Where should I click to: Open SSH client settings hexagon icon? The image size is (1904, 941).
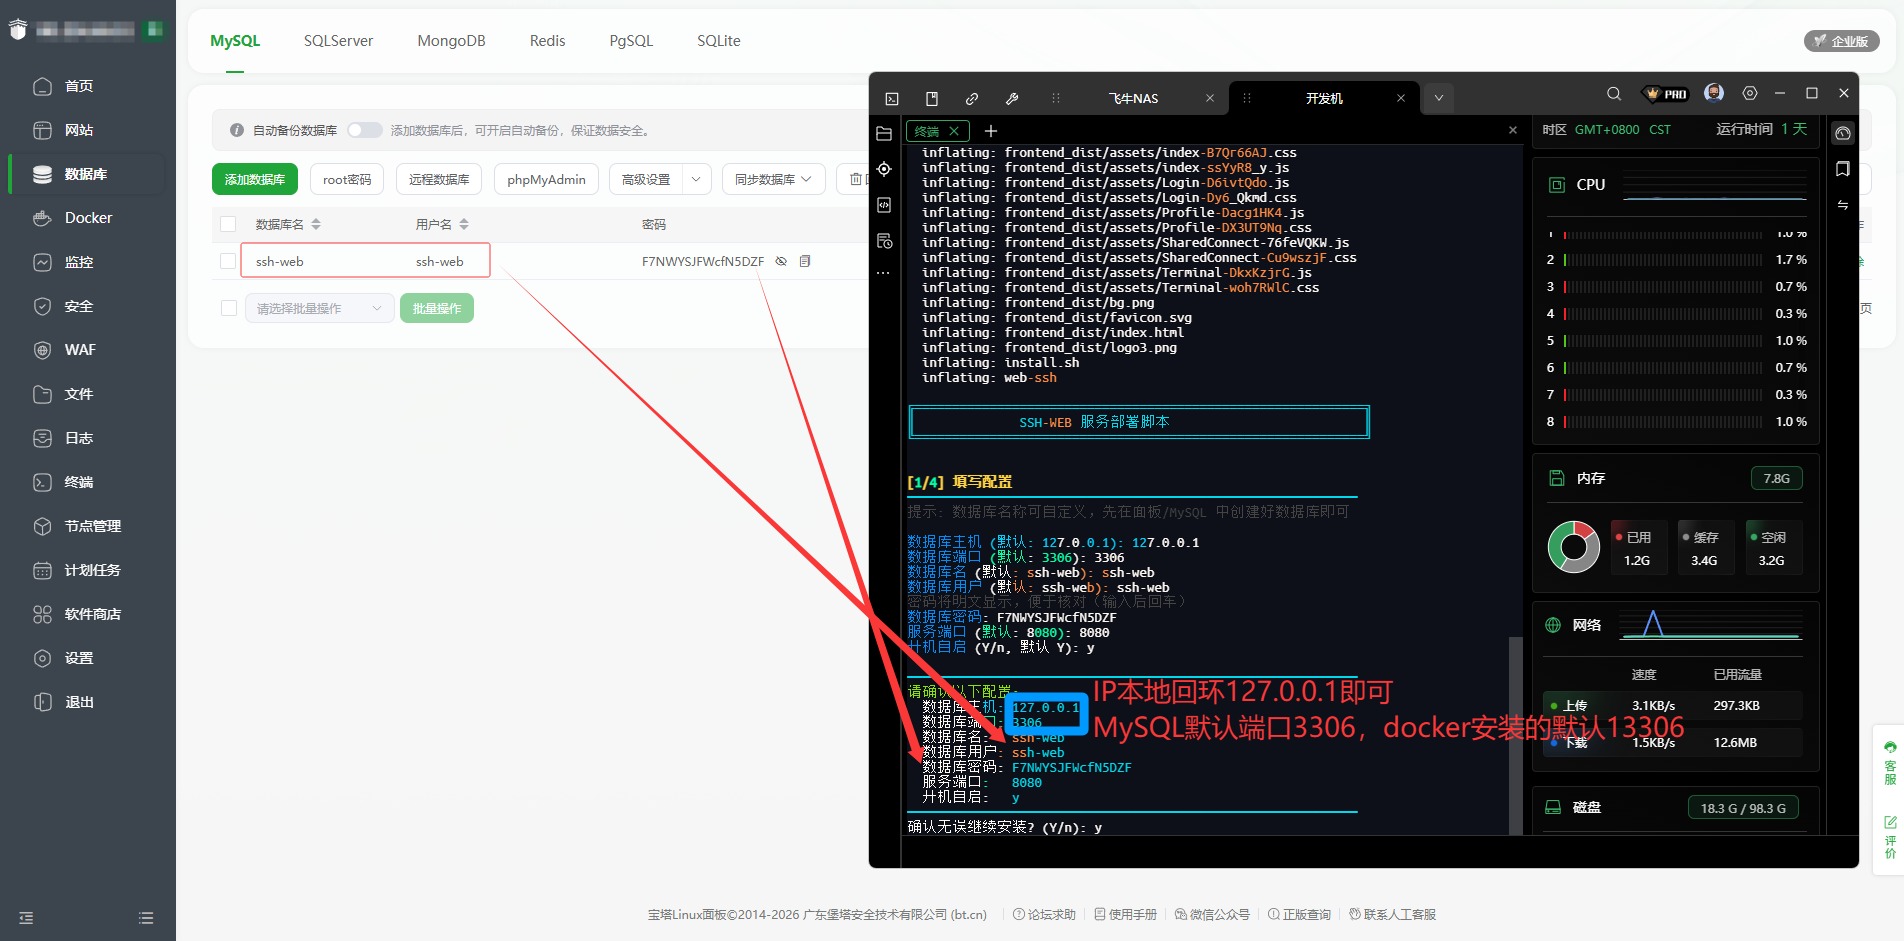tap(1750, 93)
